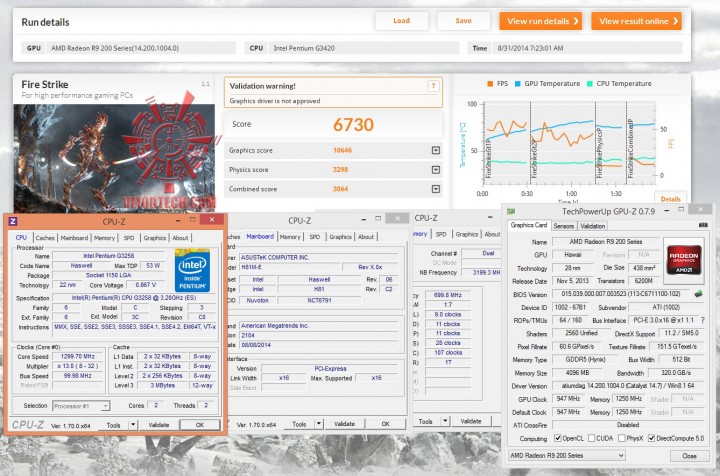Click the GPU-Z BIOS Version field
Viewport: 720px width, 476px height.
point(621,294)
